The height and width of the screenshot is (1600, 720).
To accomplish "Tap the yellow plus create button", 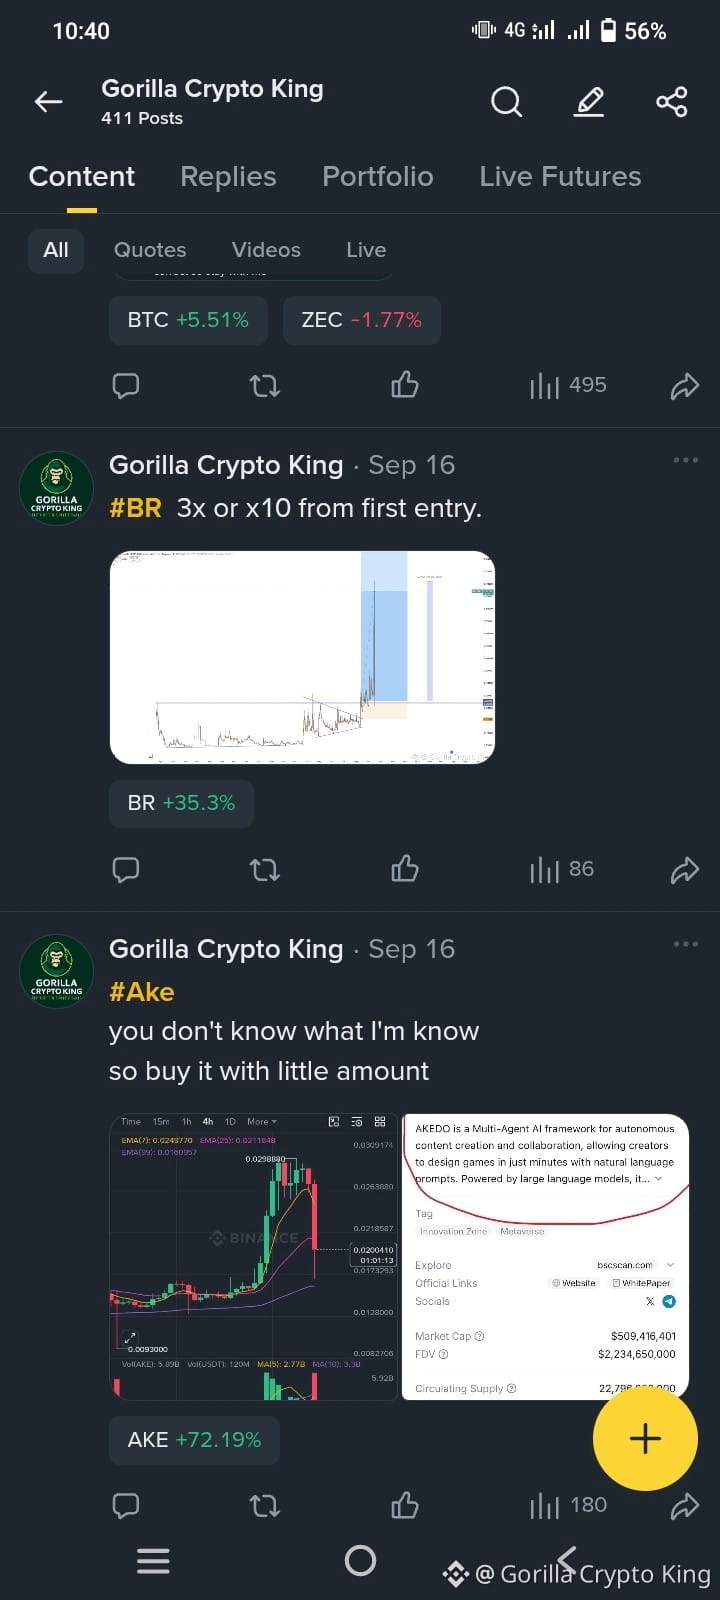I will point(645,1438).
